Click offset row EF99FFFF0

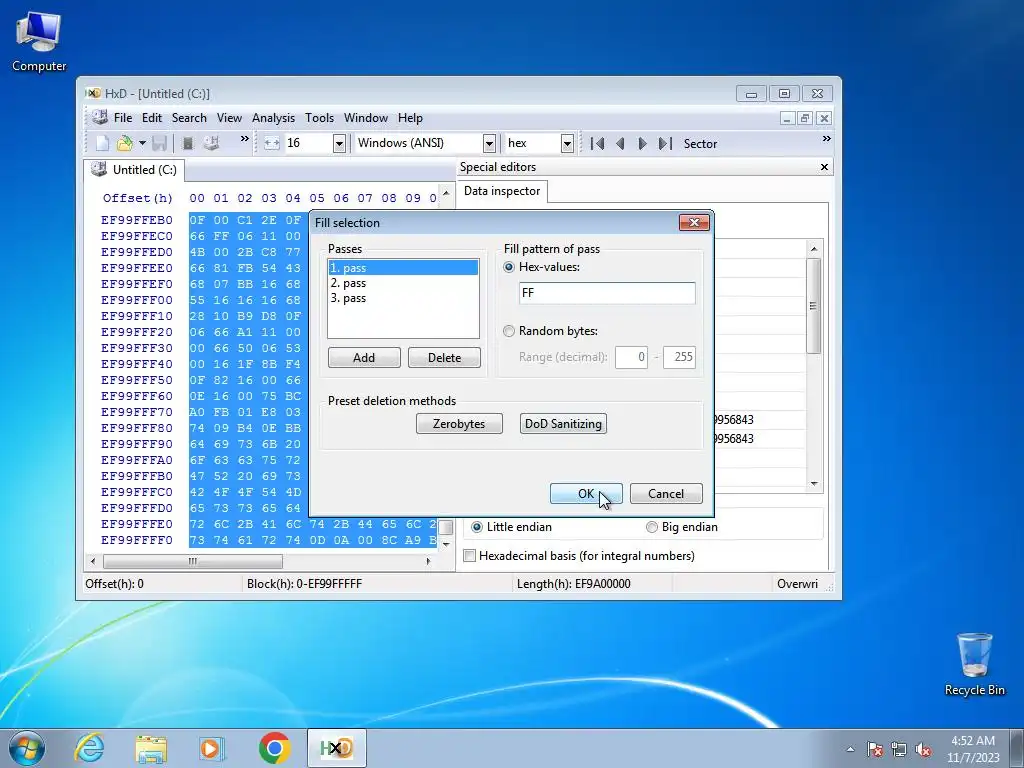(x=136, y=540)
